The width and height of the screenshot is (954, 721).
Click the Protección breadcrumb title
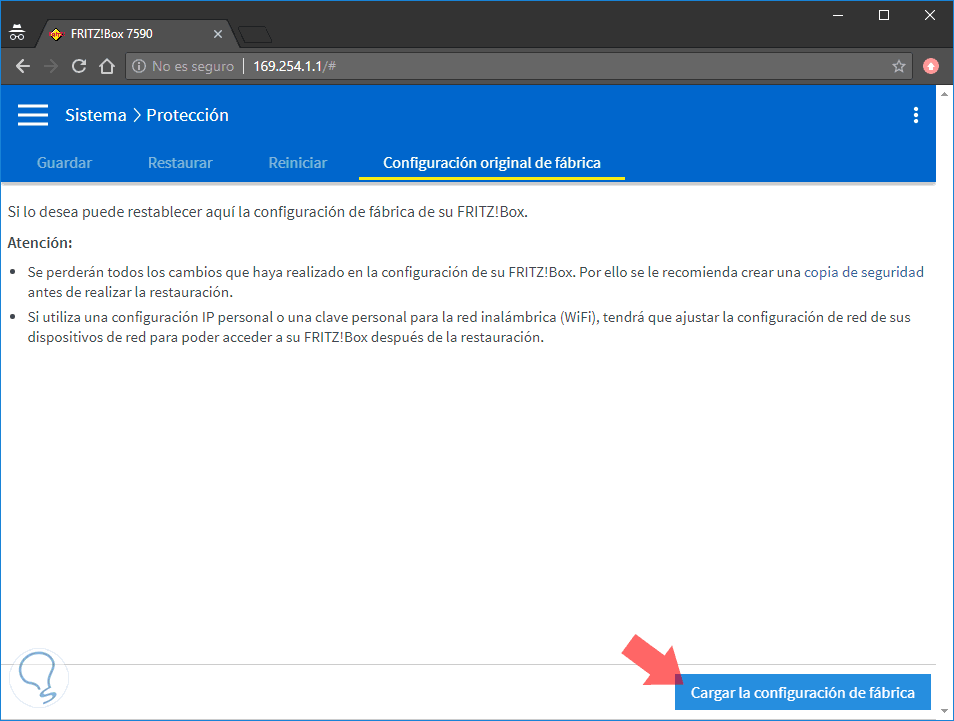(x=187, y=115)
